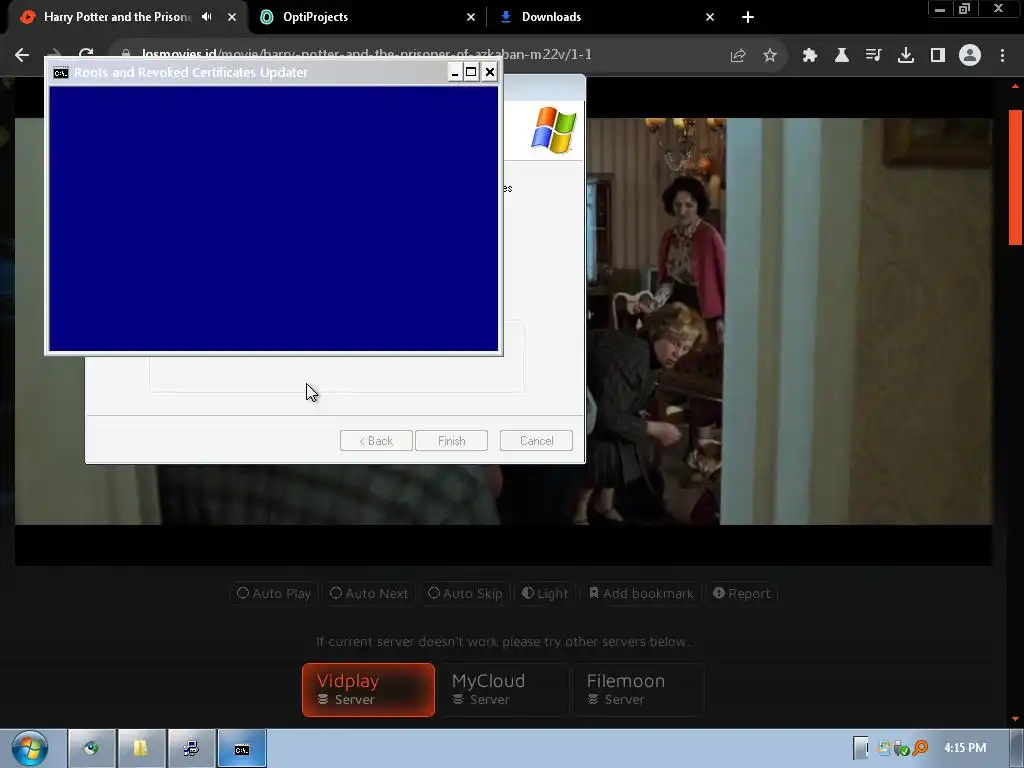Report the video using Report
This screenshot has width=1024, height=768.
coord(741,594)
